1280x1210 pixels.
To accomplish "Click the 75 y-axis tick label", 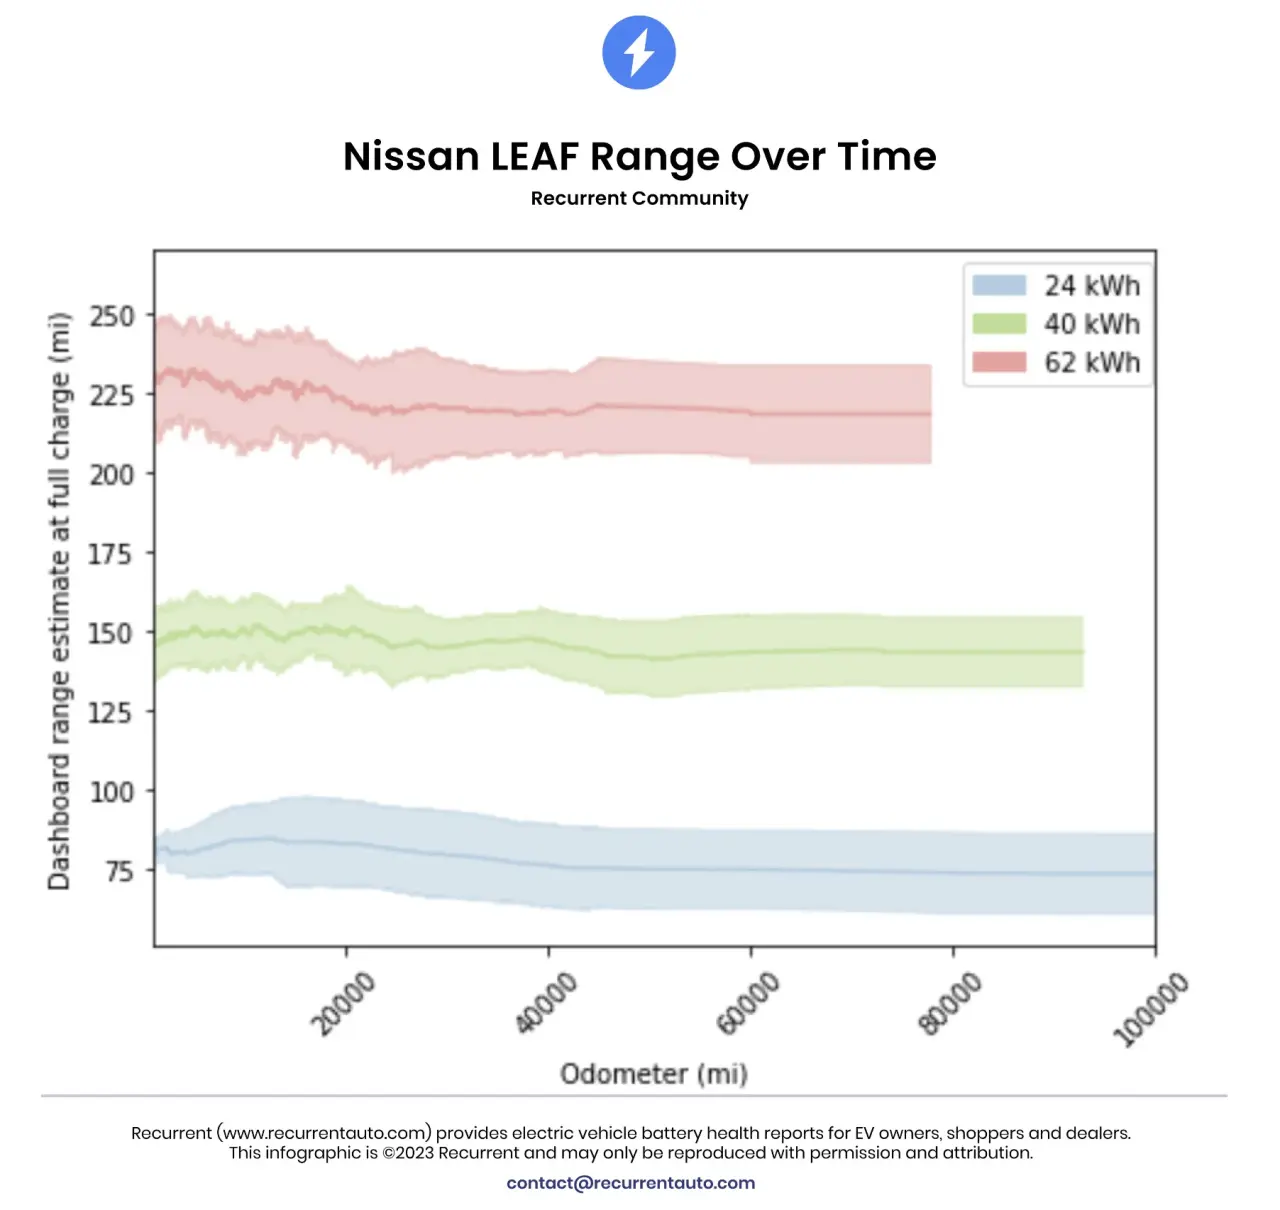I will pyautogui.click(x=118, y=871).
